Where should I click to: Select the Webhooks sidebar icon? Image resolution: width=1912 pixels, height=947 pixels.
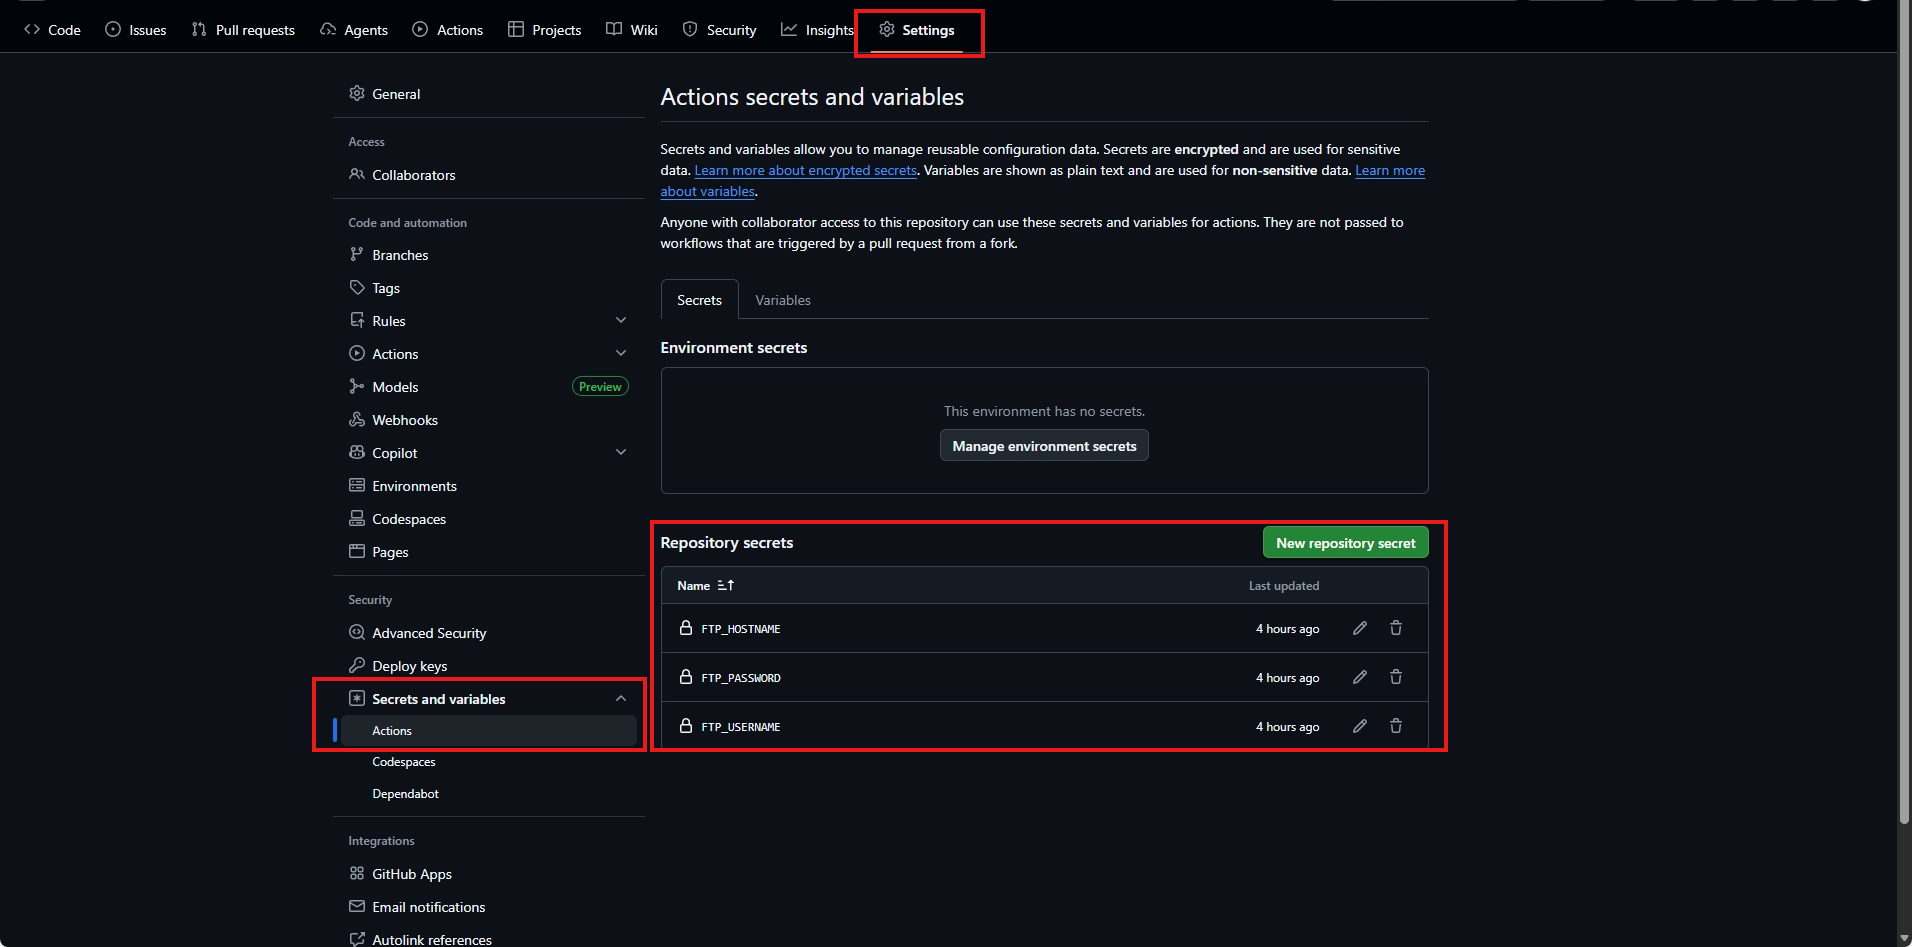point(357,419)
